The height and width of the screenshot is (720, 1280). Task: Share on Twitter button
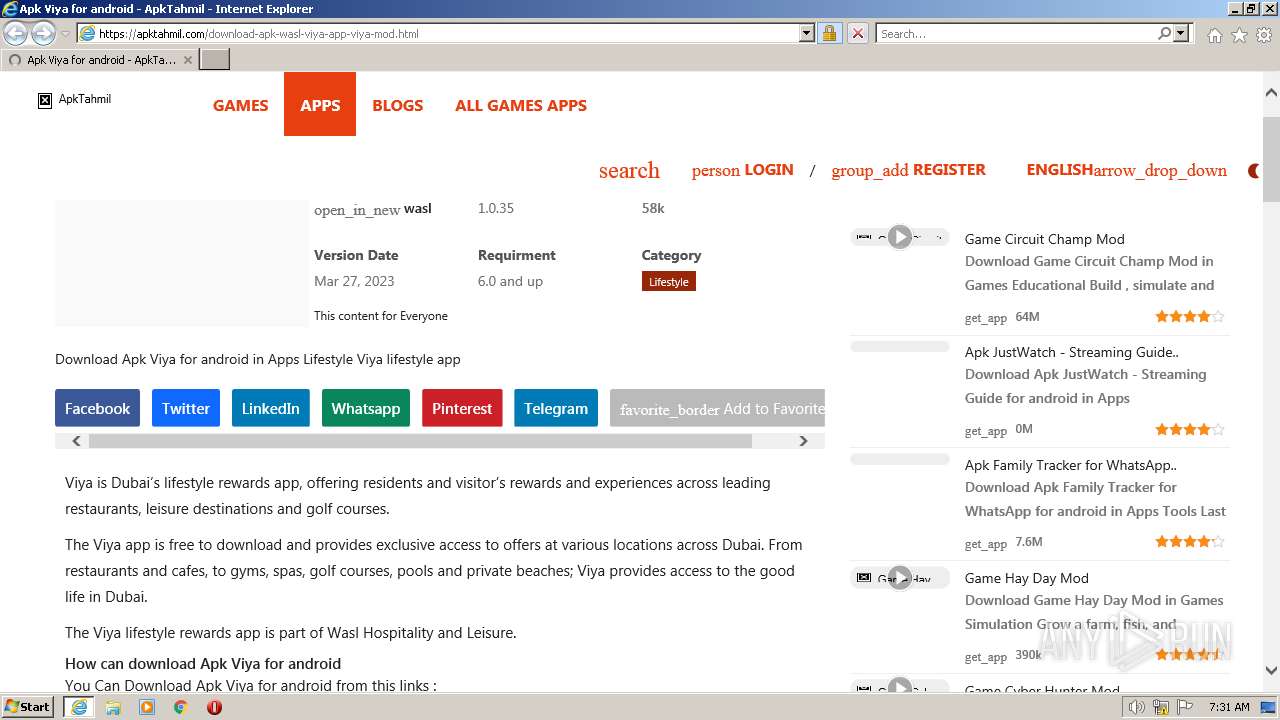[186, 408]
